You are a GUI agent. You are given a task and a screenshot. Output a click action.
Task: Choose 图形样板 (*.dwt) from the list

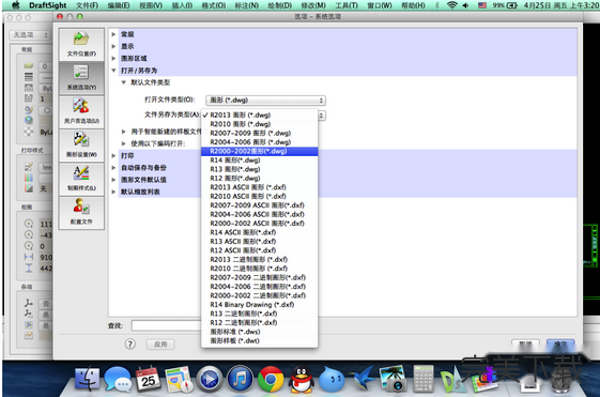point(259,341)
